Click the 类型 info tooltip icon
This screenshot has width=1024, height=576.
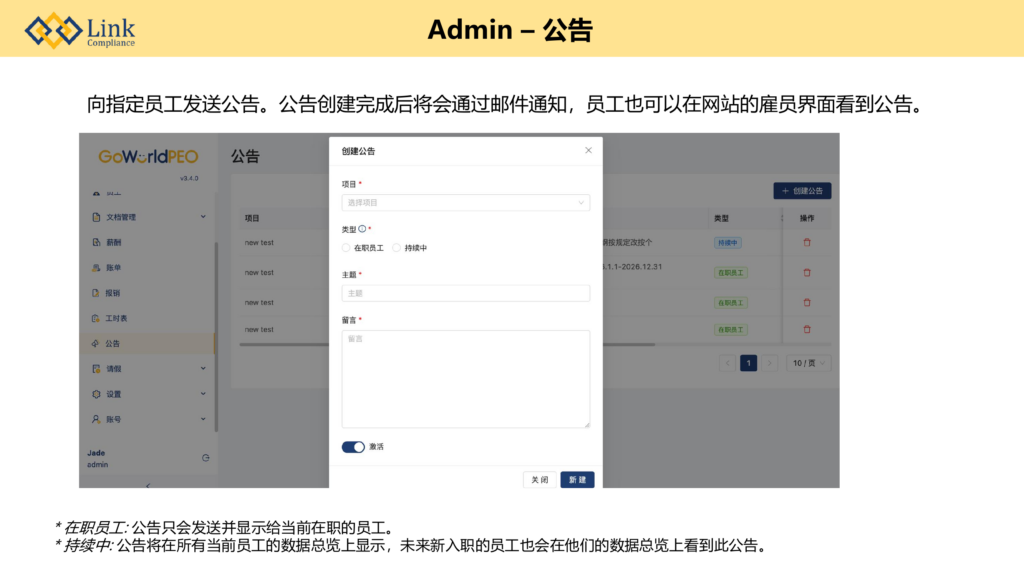click(362, 229)
